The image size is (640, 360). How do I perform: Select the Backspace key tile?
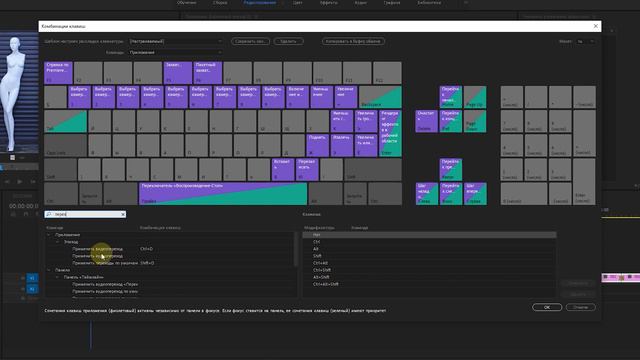point(380,97)
